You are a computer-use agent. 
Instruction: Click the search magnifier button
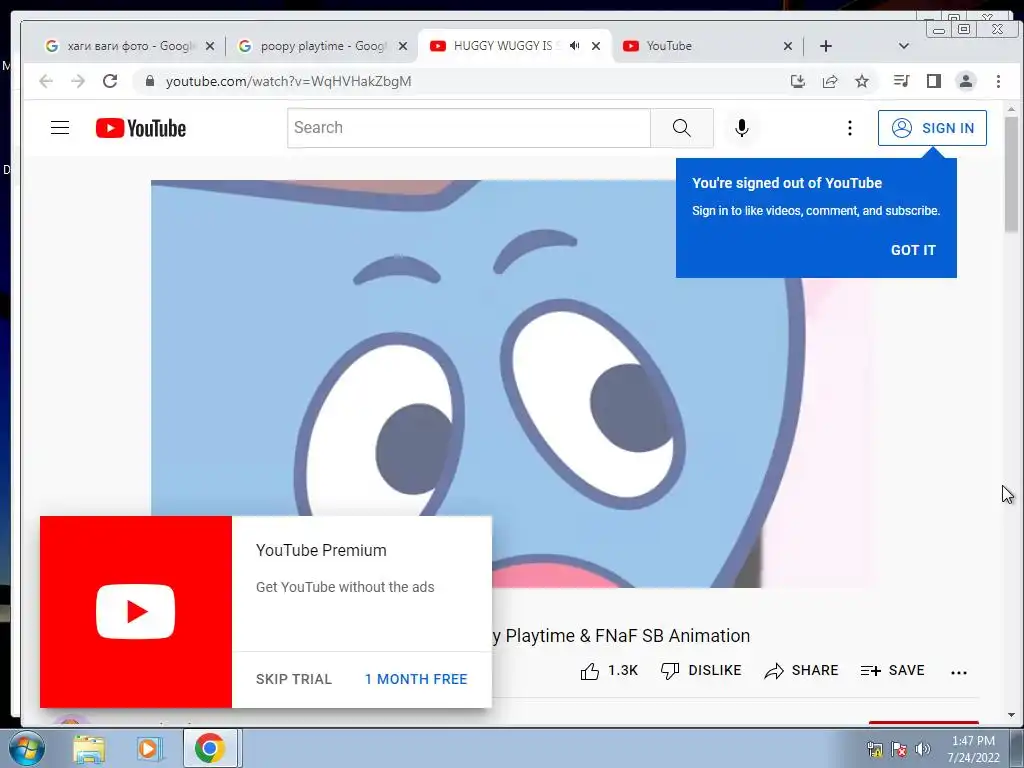(681, 128)
